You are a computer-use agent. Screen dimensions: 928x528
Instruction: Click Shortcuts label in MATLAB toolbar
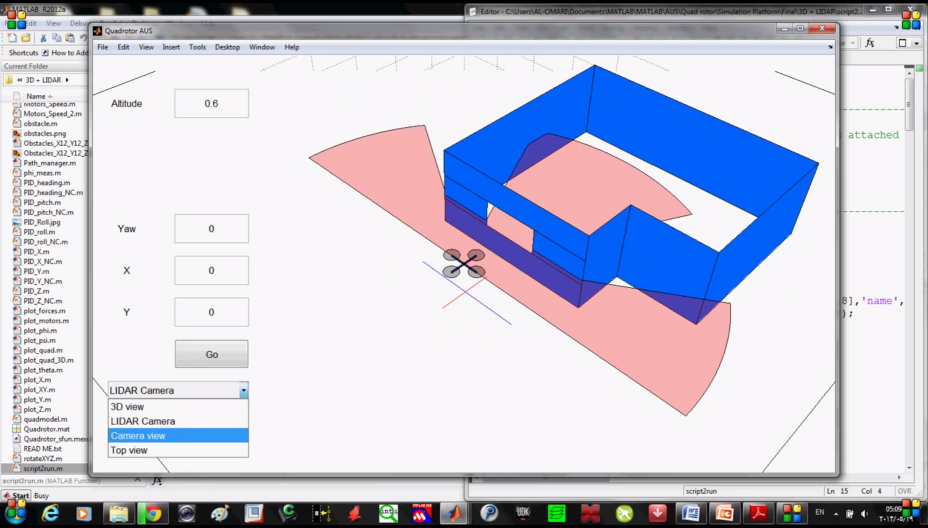24,53
